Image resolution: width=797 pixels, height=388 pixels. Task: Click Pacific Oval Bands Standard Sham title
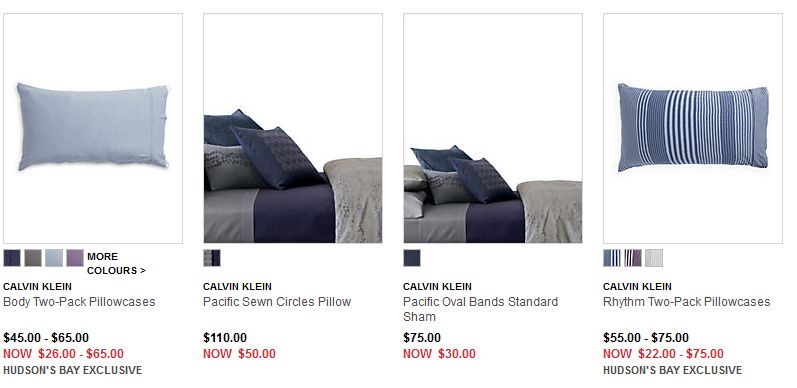point(480,309)
